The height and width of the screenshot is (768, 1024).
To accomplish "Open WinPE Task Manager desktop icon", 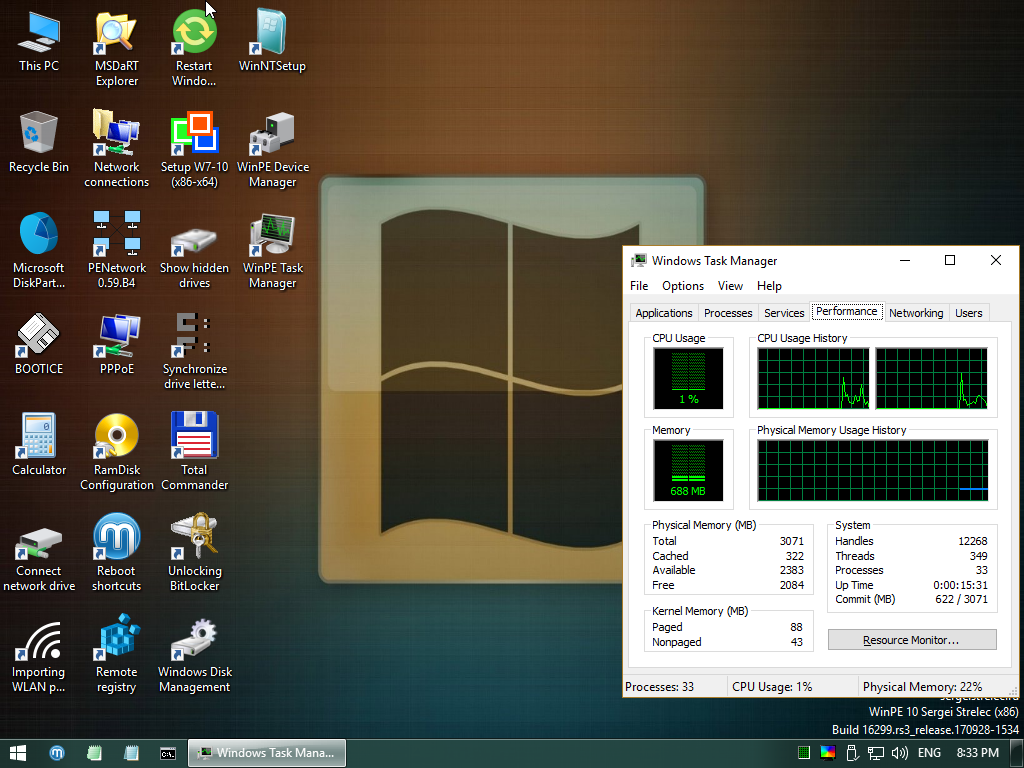I will click(272, 250).
